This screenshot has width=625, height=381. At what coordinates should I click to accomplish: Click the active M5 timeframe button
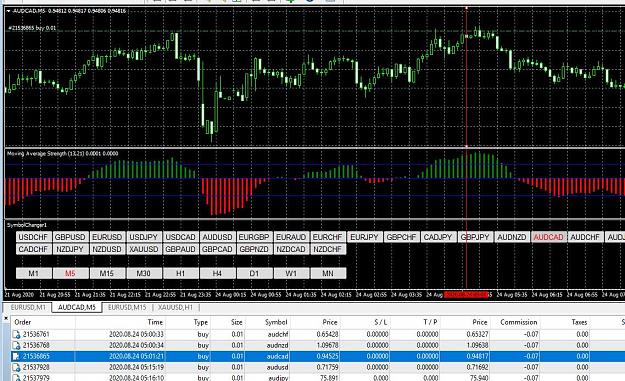70,273
